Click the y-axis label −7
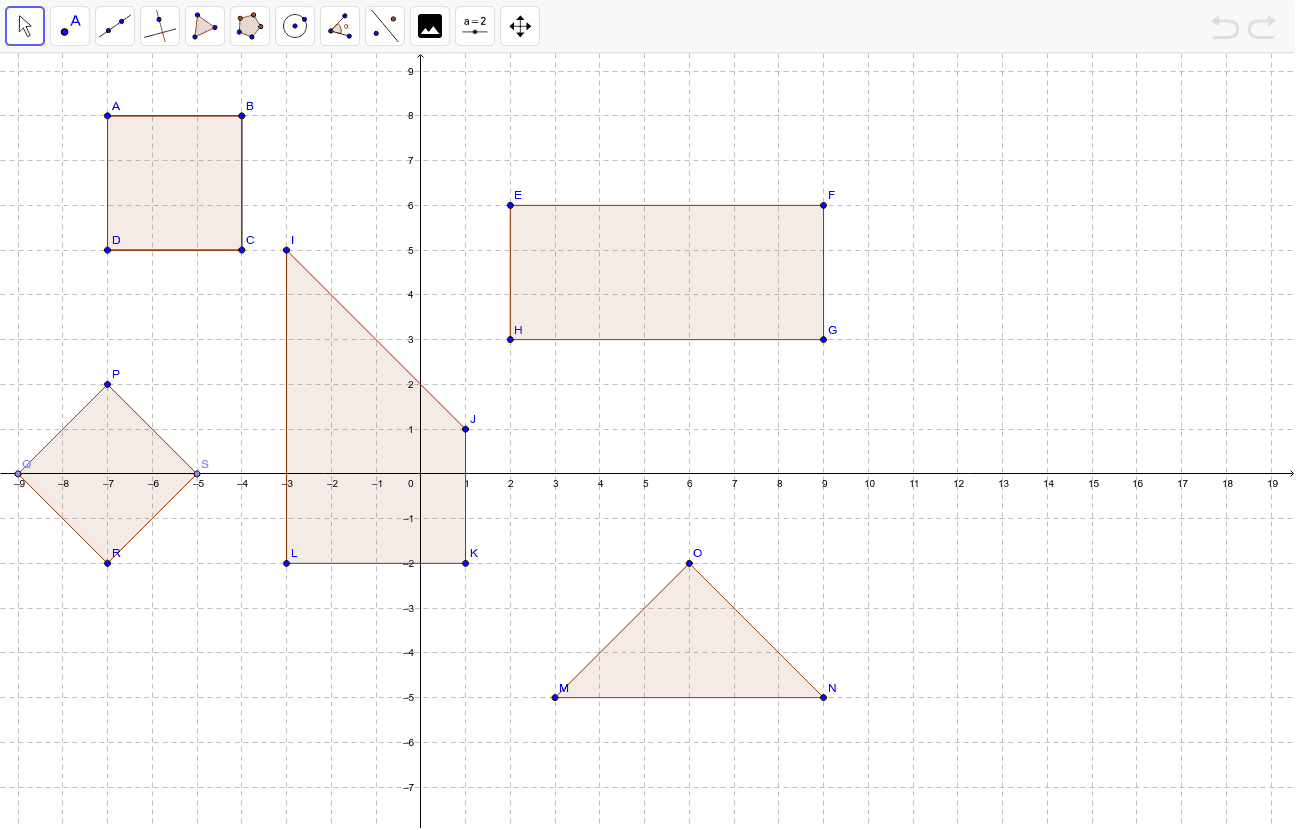Screen dimensions: 1296x830 [x=408, y=787]
